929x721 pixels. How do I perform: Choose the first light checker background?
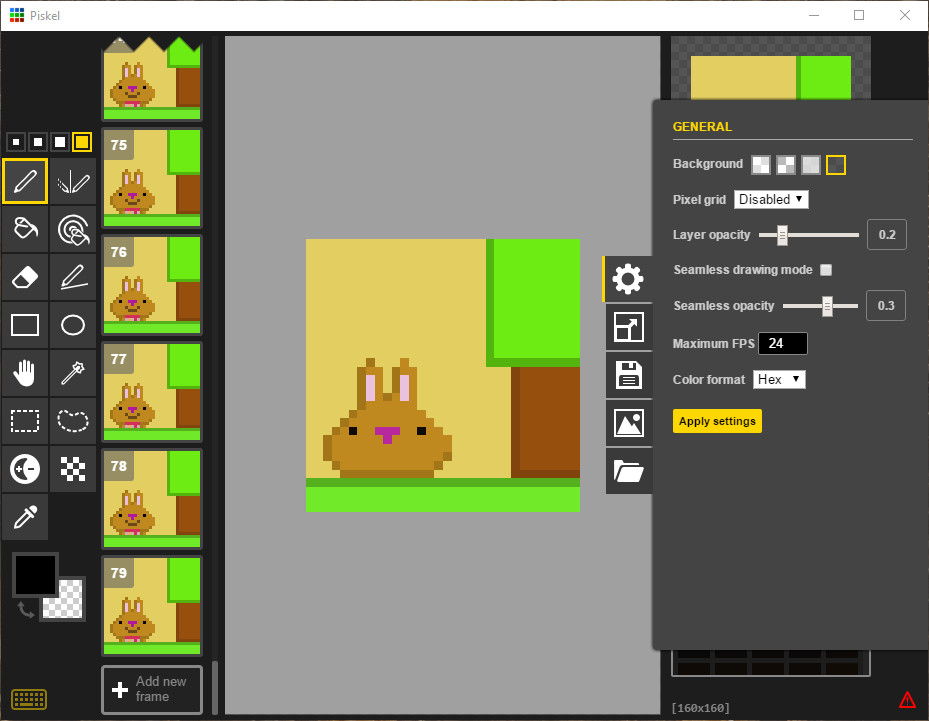(x=761, y=165)
